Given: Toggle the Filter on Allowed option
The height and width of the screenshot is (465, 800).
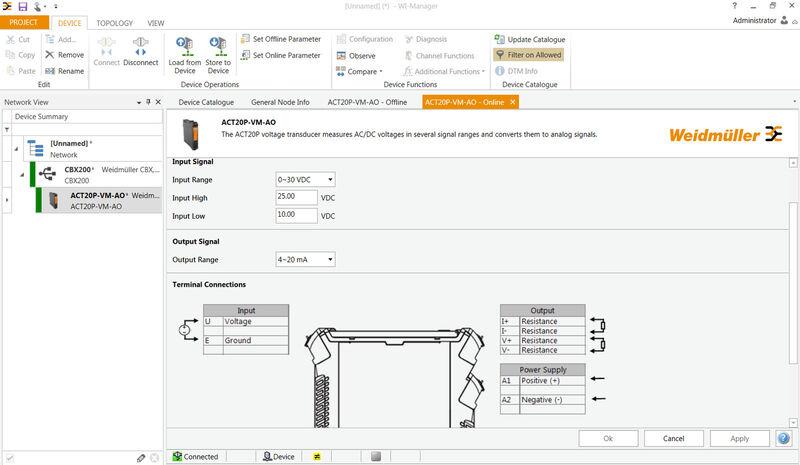Looking at the screenshot, I should coord(528,55).
